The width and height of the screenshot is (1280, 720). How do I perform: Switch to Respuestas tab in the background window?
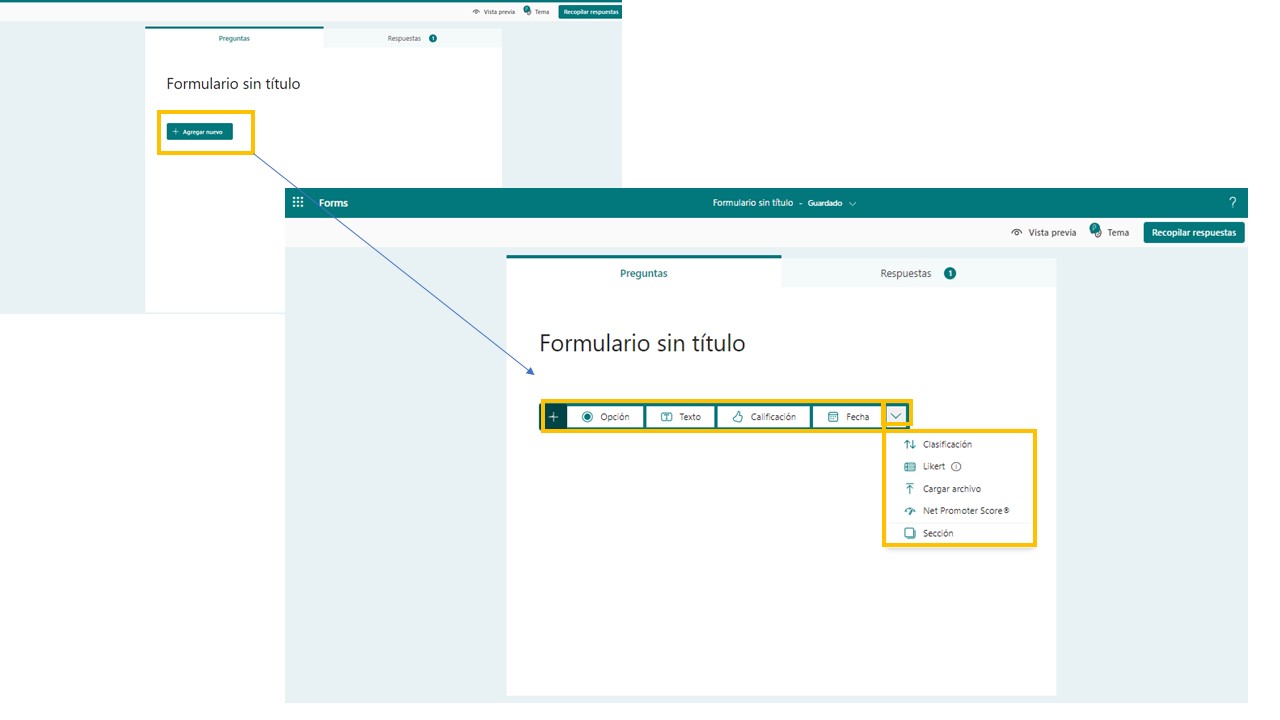coord(412,38)
